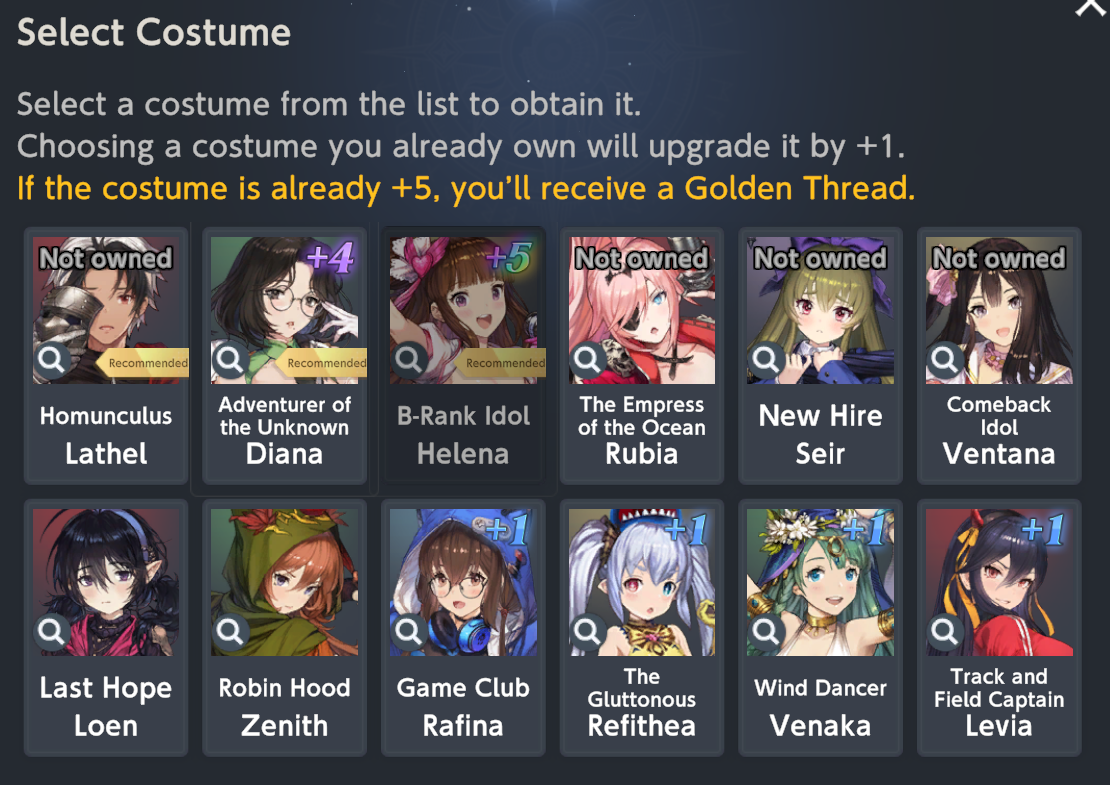
Task: Click magnifier icon on Diana's costume
Action: point(230,360)
